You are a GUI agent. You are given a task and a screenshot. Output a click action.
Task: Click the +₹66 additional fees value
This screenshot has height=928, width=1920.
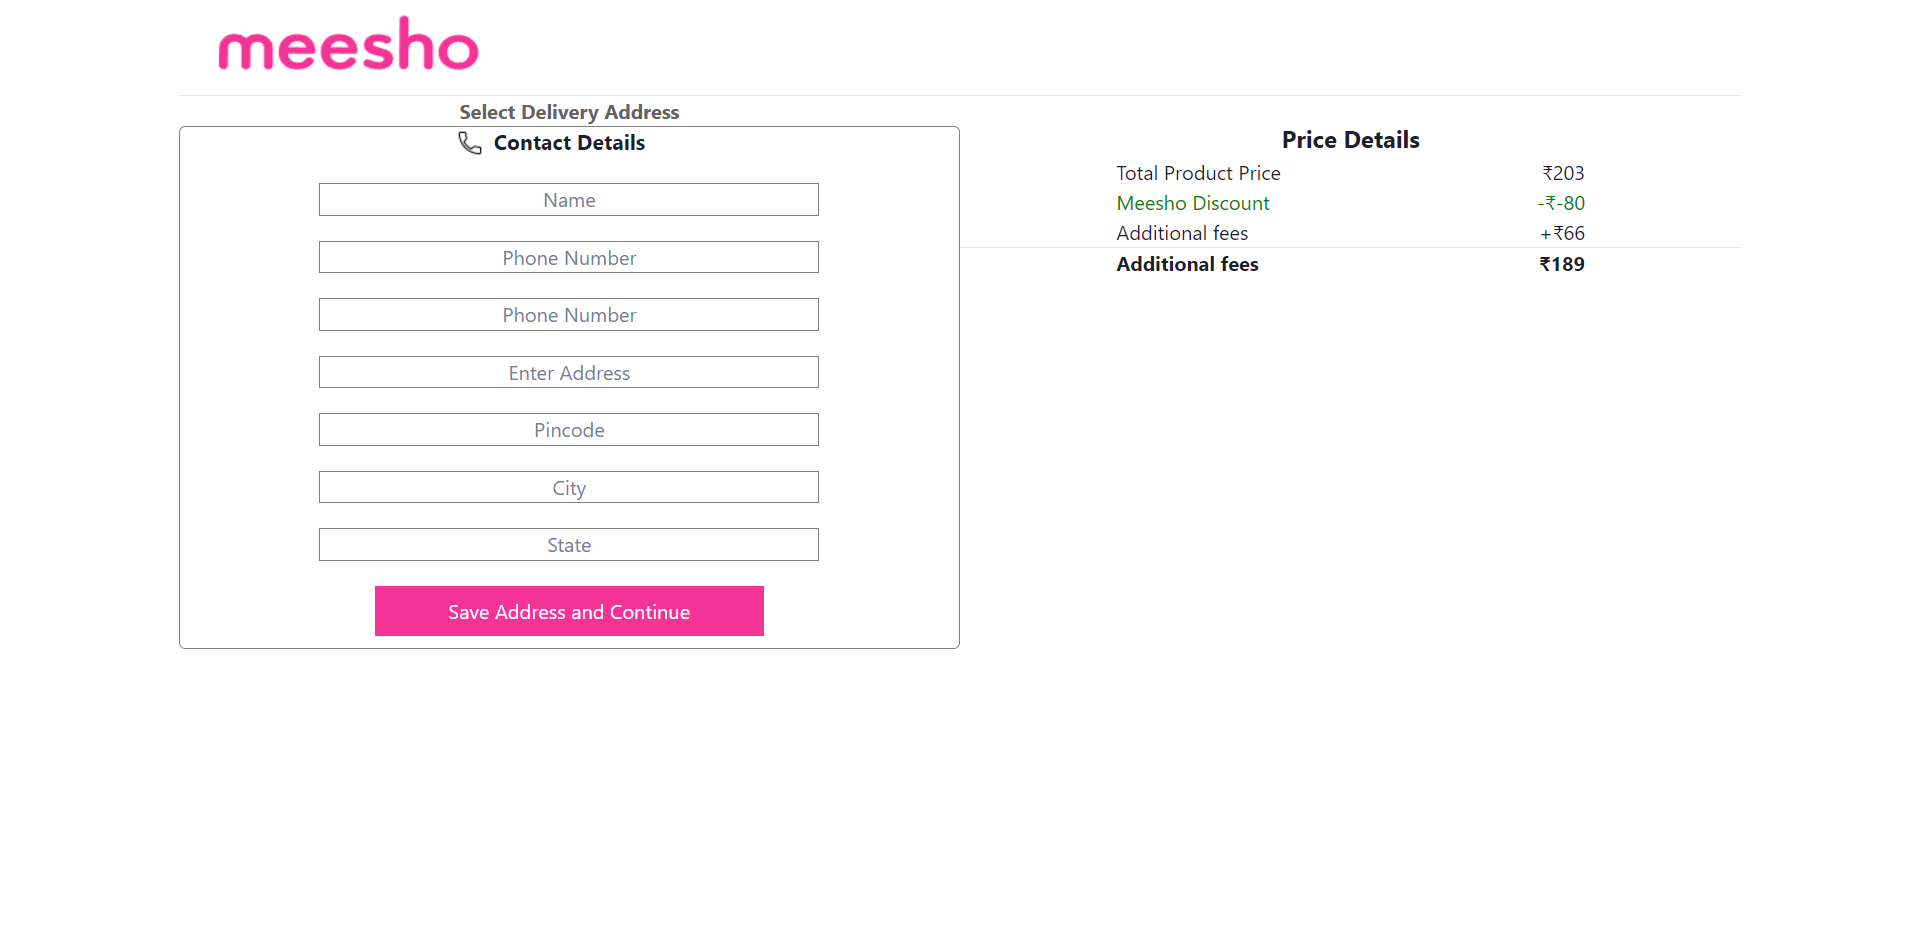[x=1562, y=233]
